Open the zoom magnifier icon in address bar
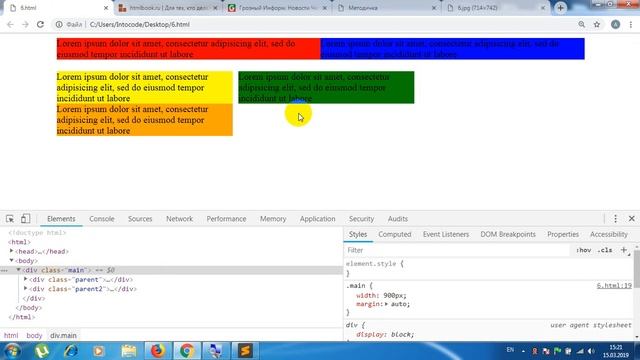 click(582, 24)
